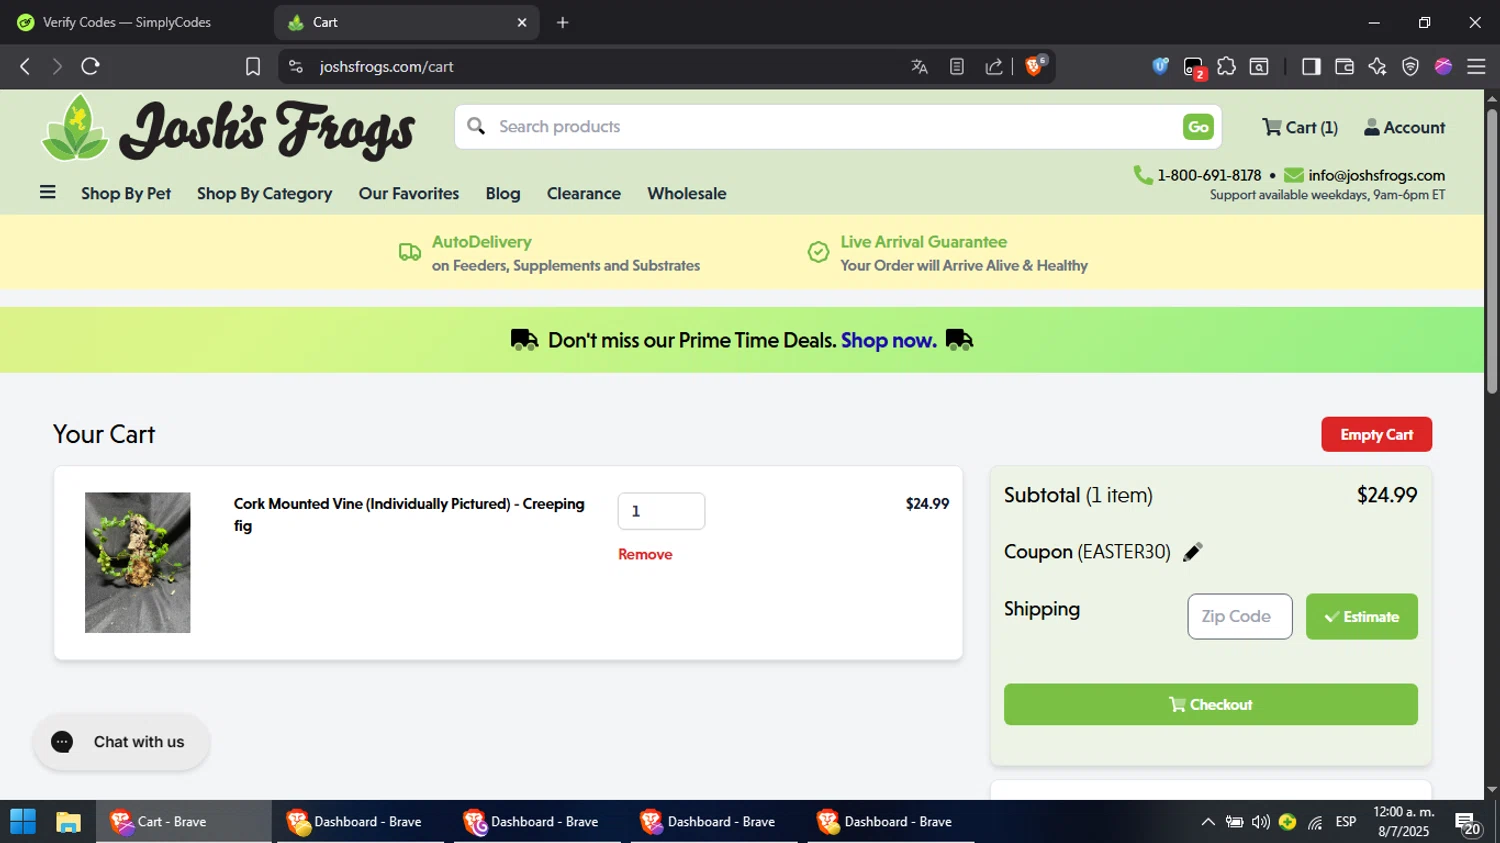Image resolution: width=1500 pixels, height=843 pixels.
Task: Open a new browser tab
Action: click(563, 22)
